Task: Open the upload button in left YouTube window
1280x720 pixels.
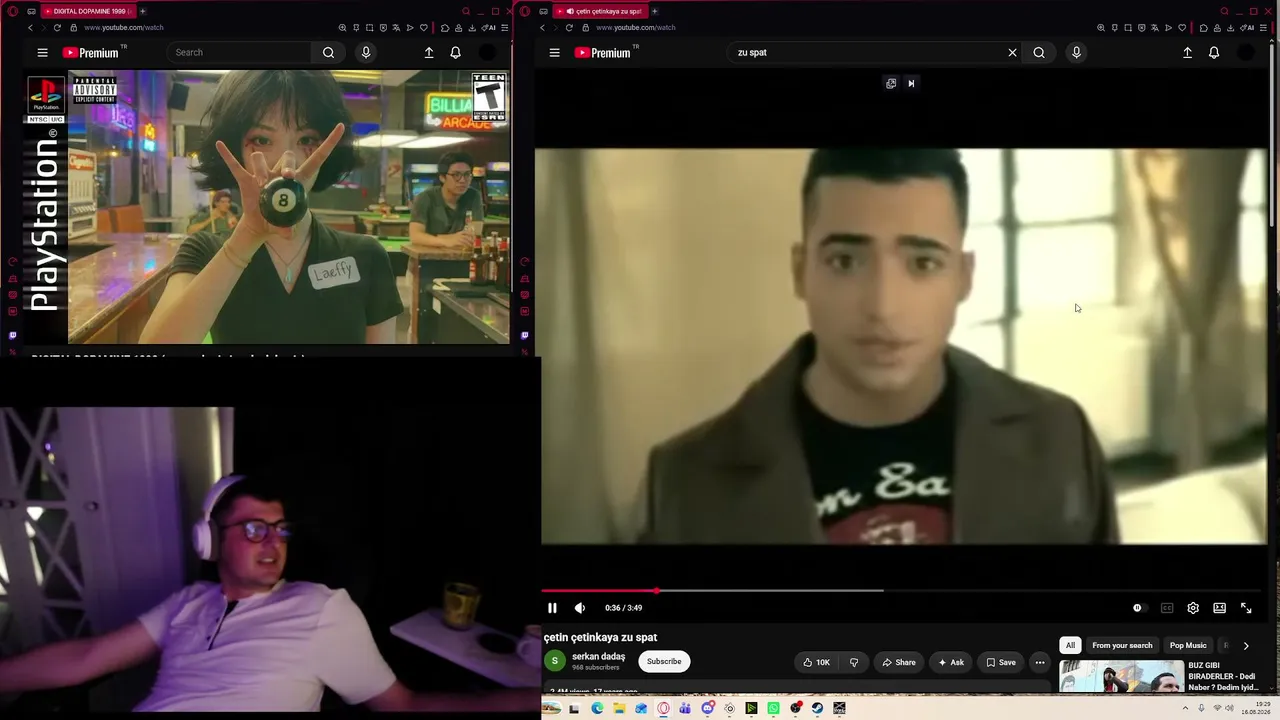Action: 429,53
